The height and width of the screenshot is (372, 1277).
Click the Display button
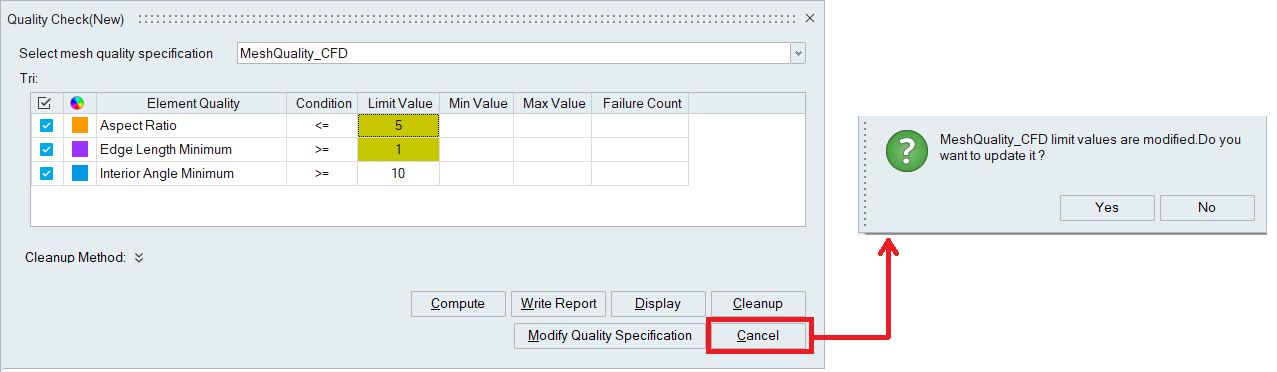click(x=658, y=304)
